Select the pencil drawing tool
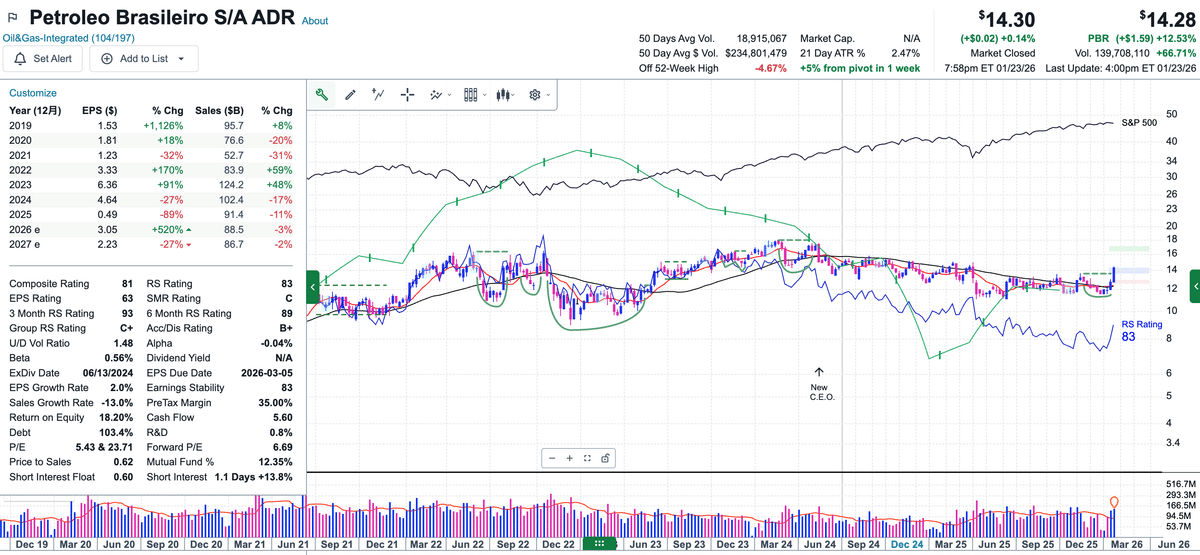This screenshot has width=1200, height=555. 350,95
